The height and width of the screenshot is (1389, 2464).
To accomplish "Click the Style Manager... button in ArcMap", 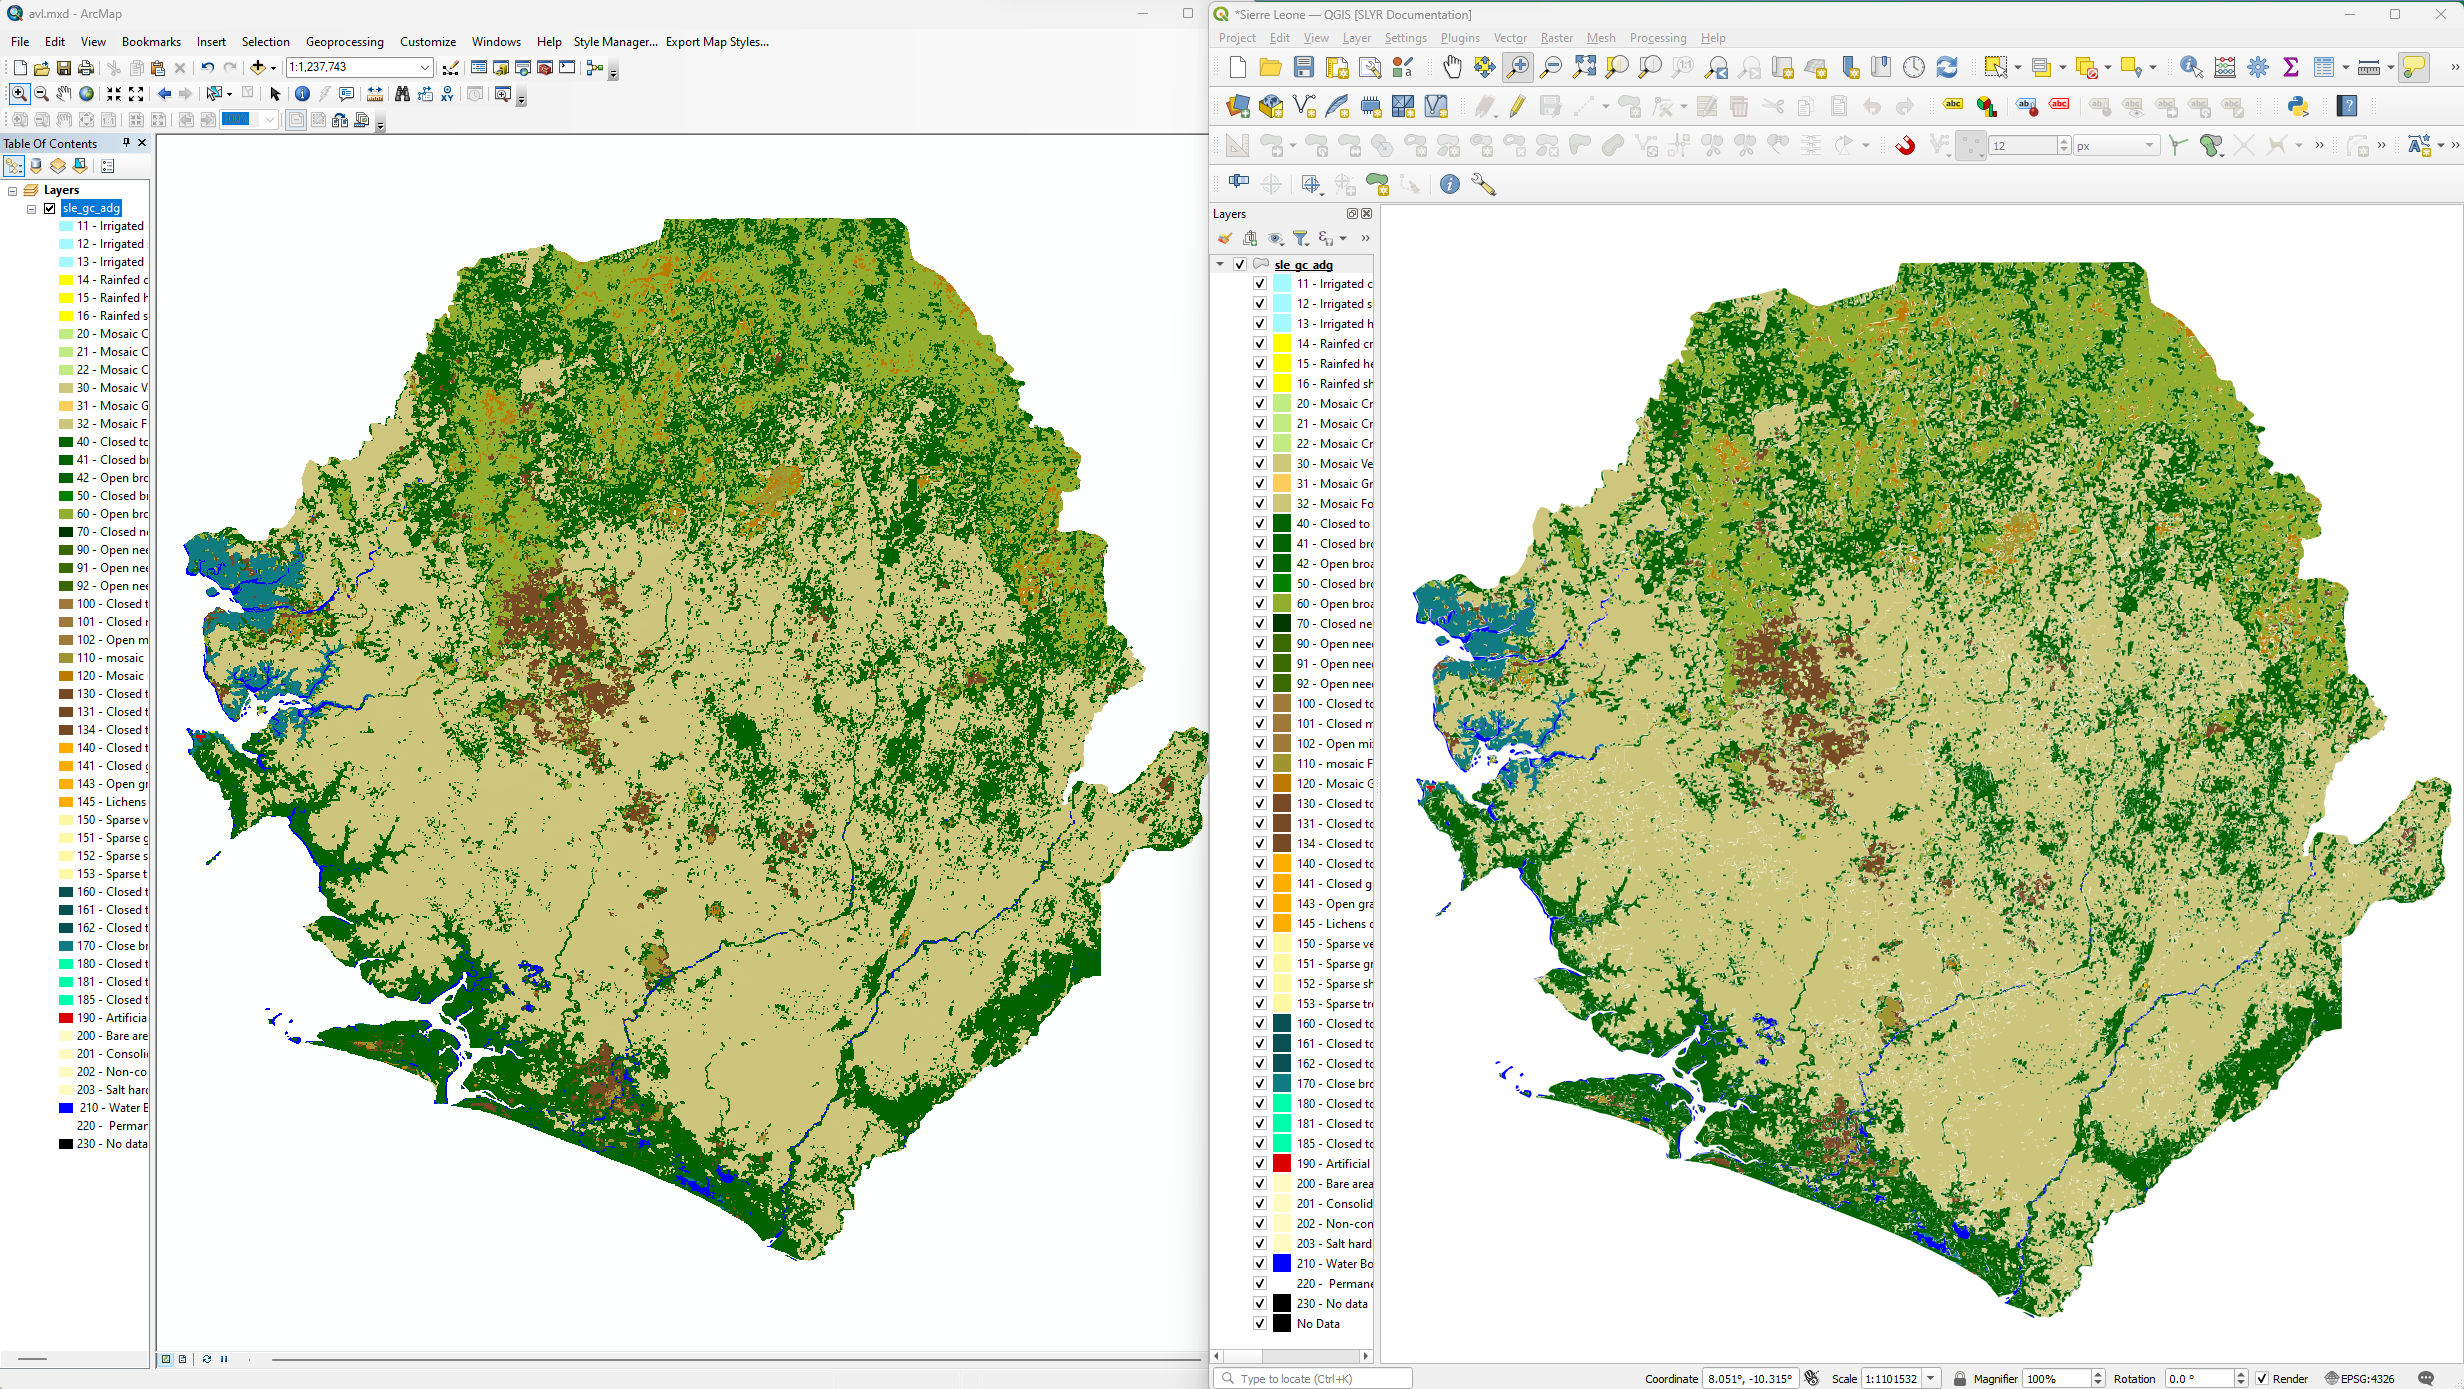I will pyautogui.click(x=615, y=41).
